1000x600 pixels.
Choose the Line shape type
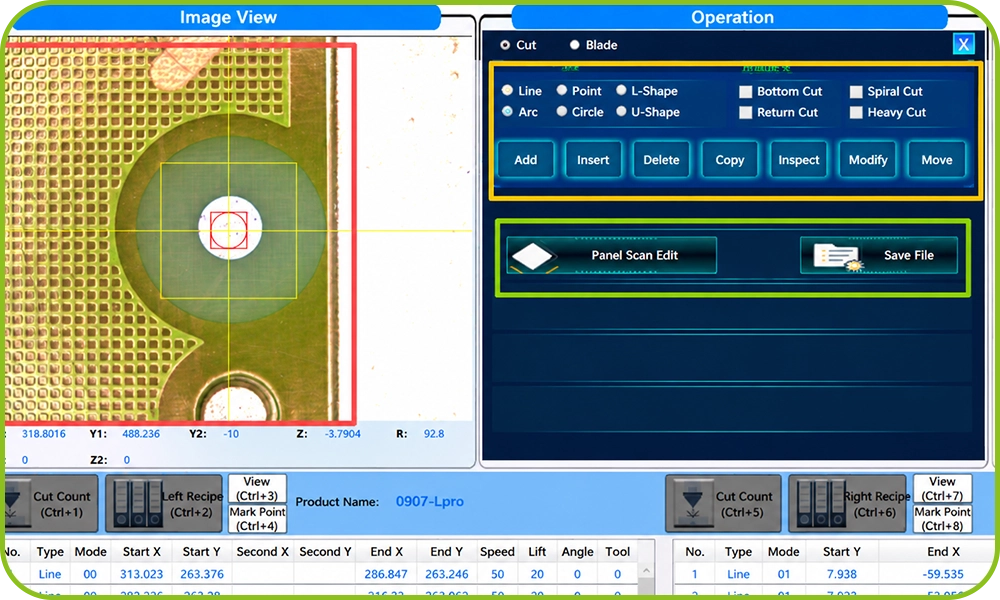(508, 91)
